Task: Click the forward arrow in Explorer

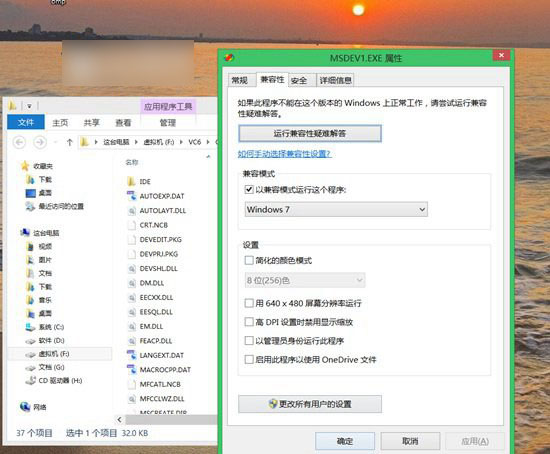Action: click(x=40, y=142)
